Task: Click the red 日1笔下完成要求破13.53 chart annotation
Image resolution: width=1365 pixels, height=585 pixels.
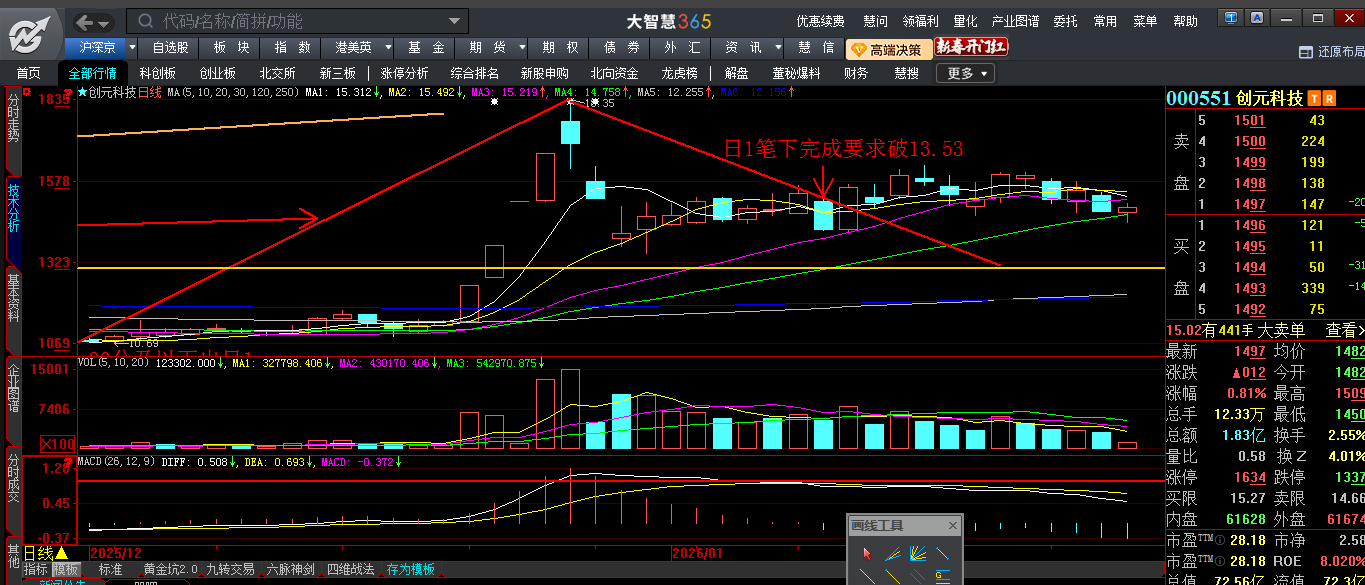Action: click(x=843, y=149)
